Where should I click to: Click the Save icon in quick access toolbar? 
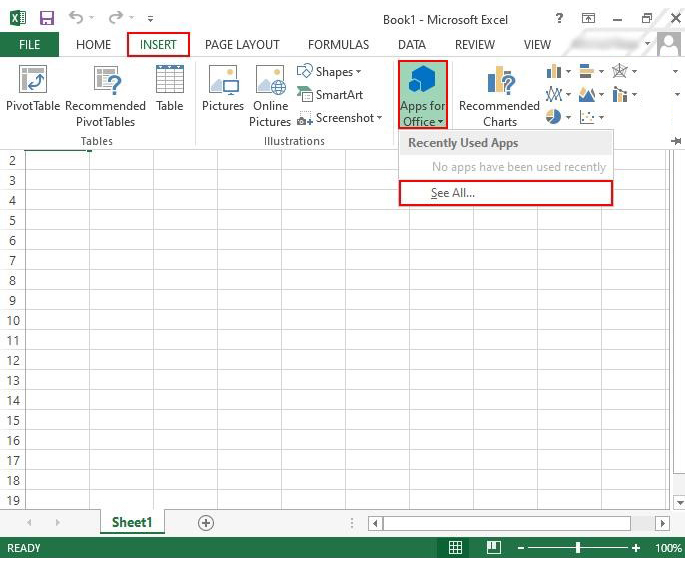tap(46, 18)
